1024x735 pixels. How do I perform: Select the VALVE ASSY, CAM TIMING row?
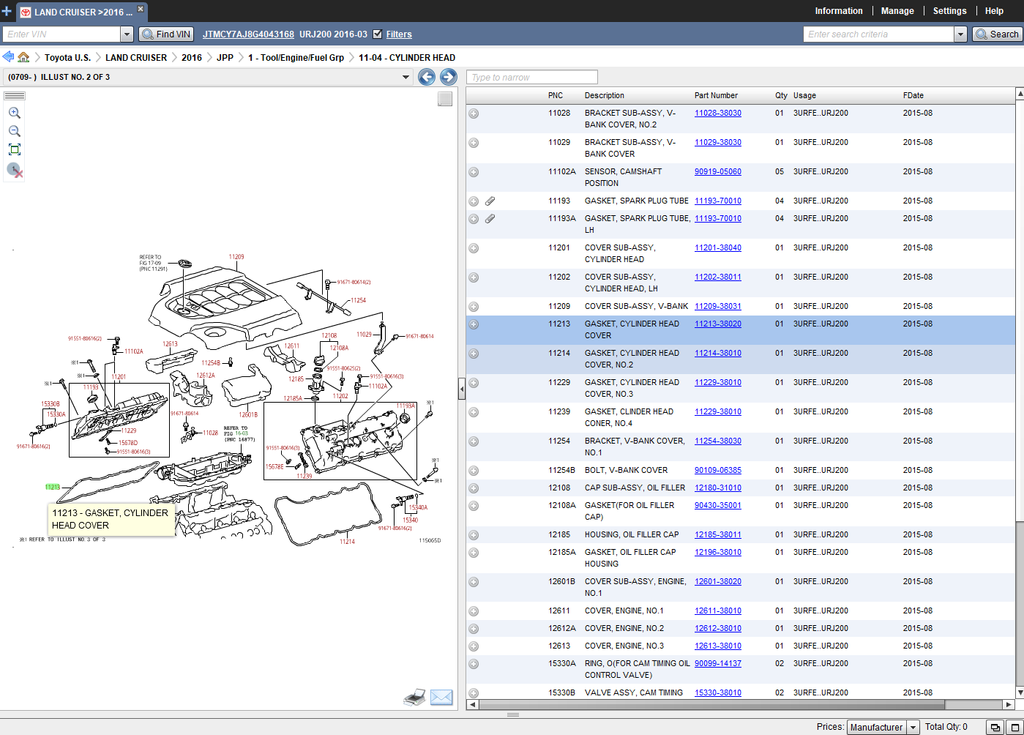click(740, 693)
